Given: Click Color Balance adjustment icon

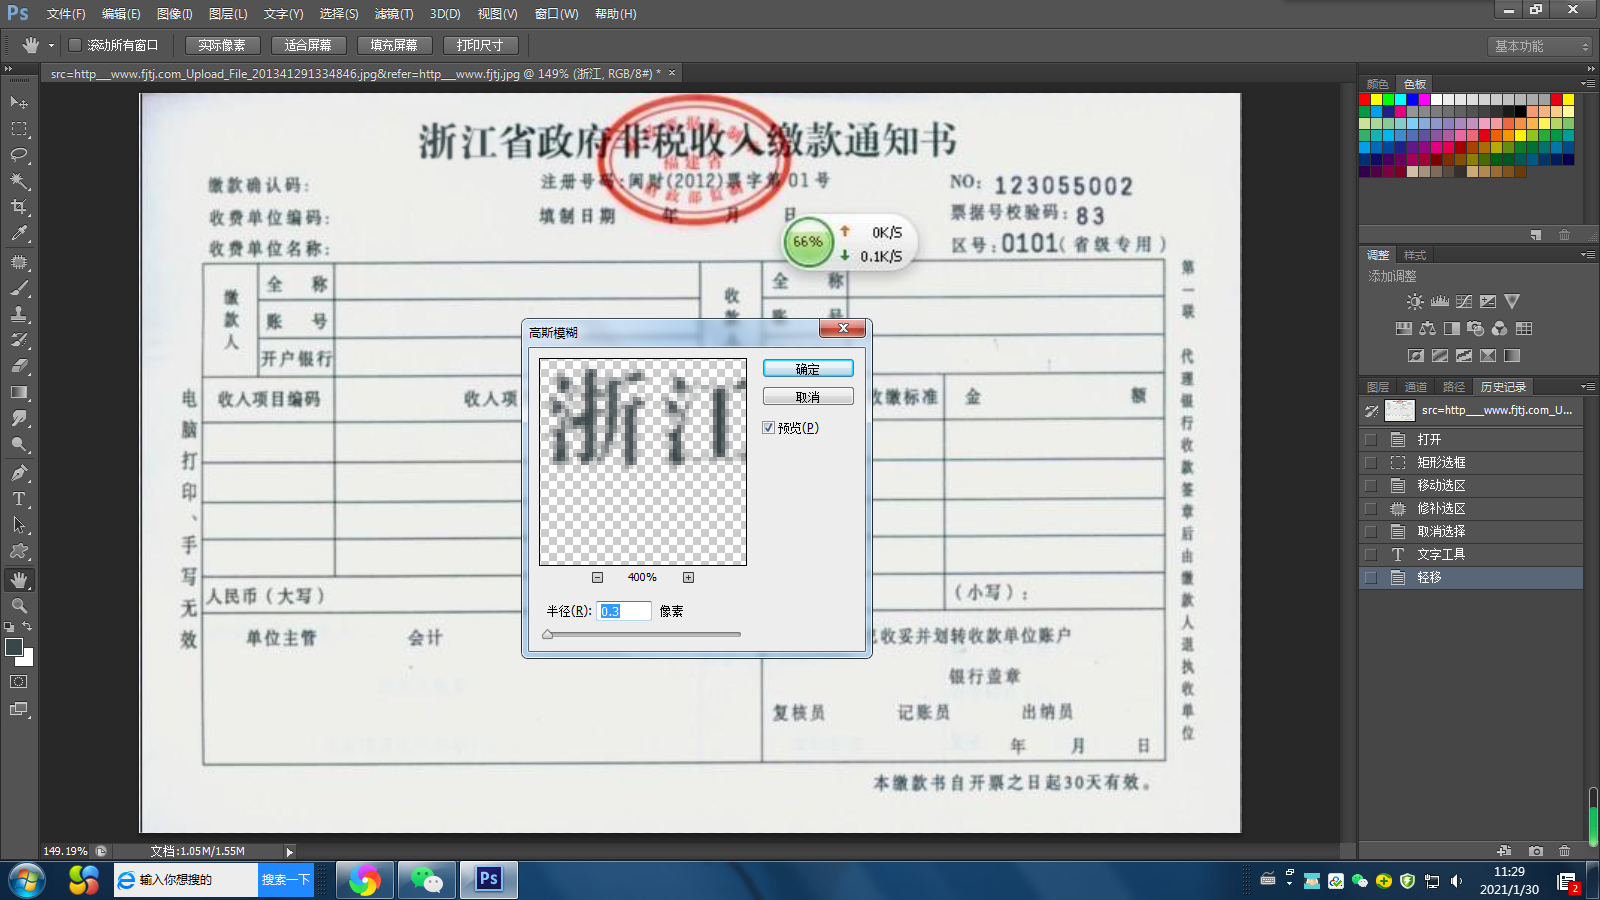Looking at the screenshot, I should (x=1427, y=328).
